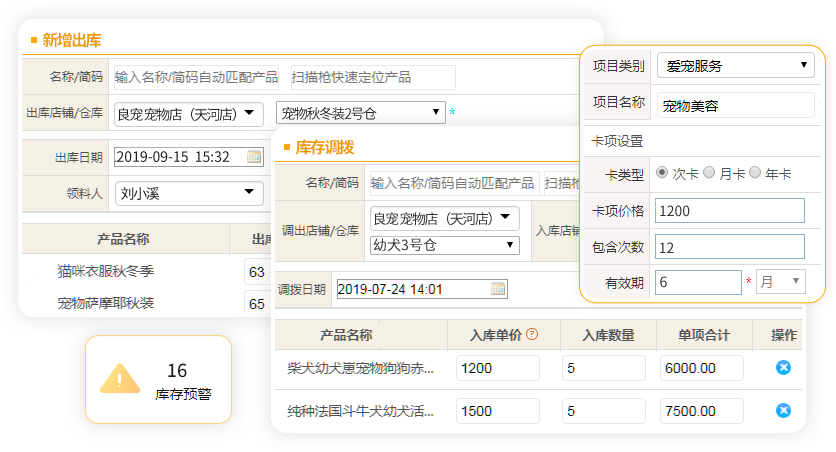Open calendar picker for 调拨日期 field
The height and width of the screenshot is (452, 836).
pyautogui.click(x=498, y=290)
